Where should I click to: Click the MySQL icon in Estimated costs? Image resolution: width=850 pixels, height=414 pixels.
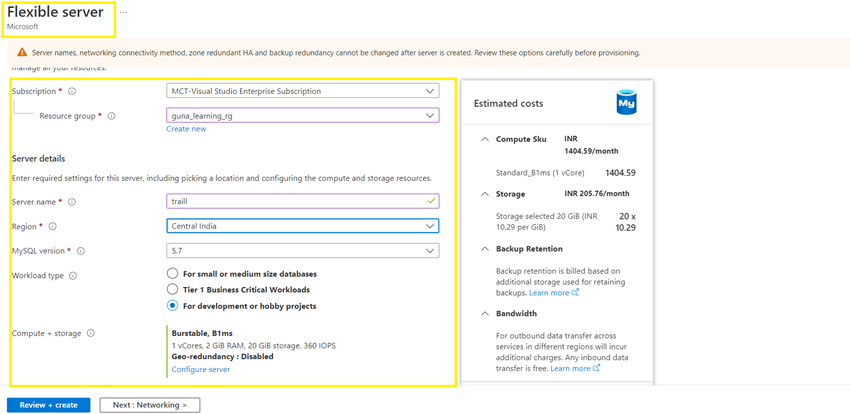click(x=626, y=102)
